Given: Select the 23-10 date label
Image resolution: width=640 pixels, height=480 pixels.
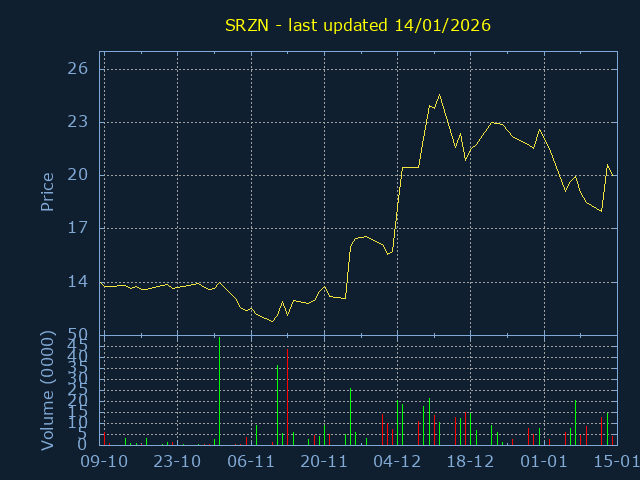Looking at the screenshot, I should (177, 462).
